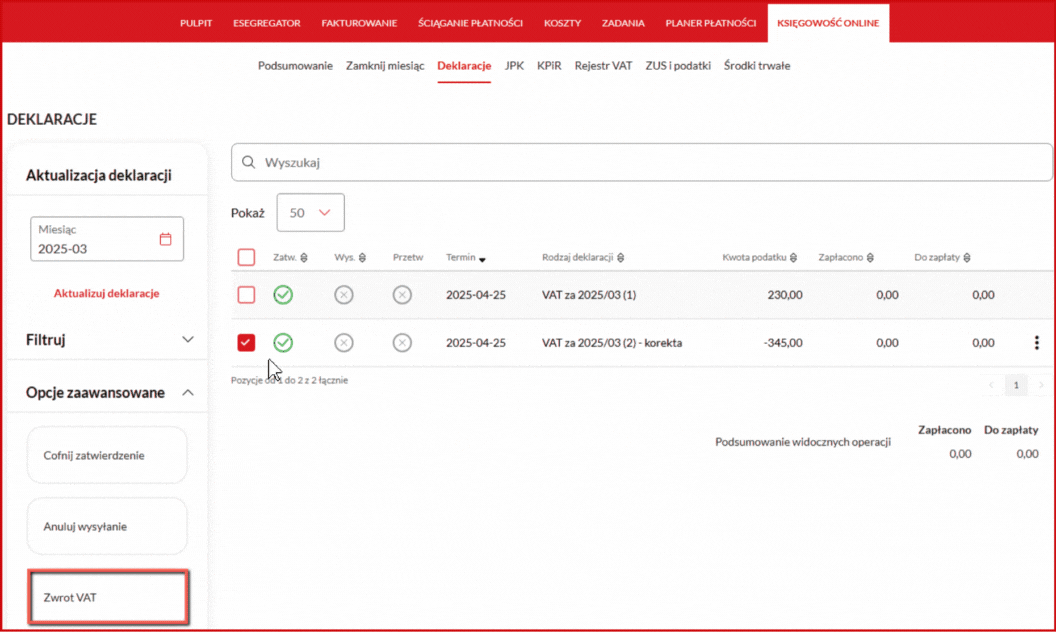The height and width of the screenshot is (632, 1056).
Task: Switch to Zamknij miesiąc tab
Action: (x=385, y=66)
